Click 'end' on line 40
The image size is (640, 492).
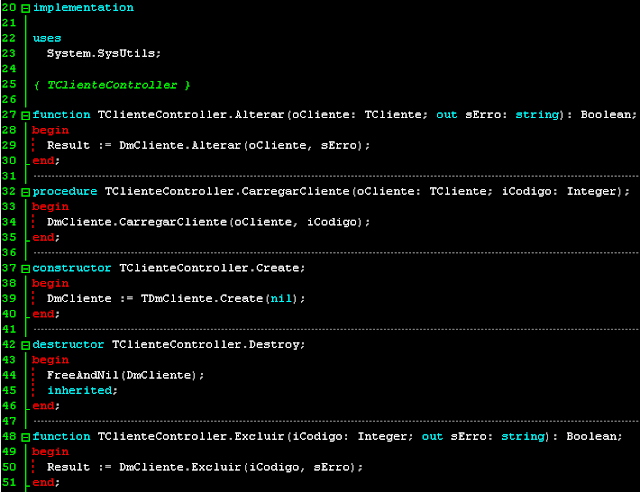(43, 314)
